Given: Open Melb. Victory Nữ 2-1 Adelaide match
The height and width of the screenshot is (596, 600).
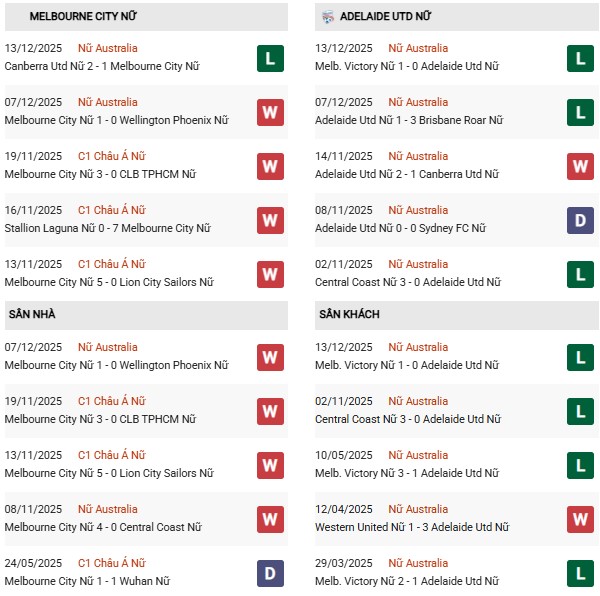Looking at the screenshot, I should coord(406,581).
